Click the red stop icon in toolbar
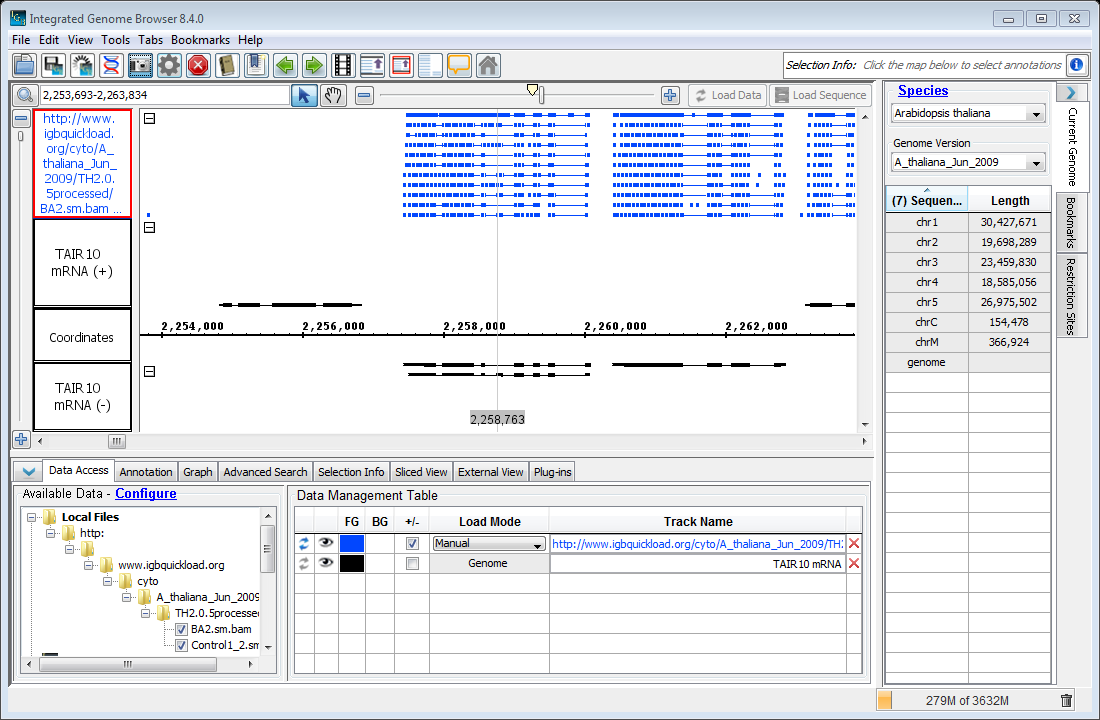1100x720 pixels. tap(198, 66)
